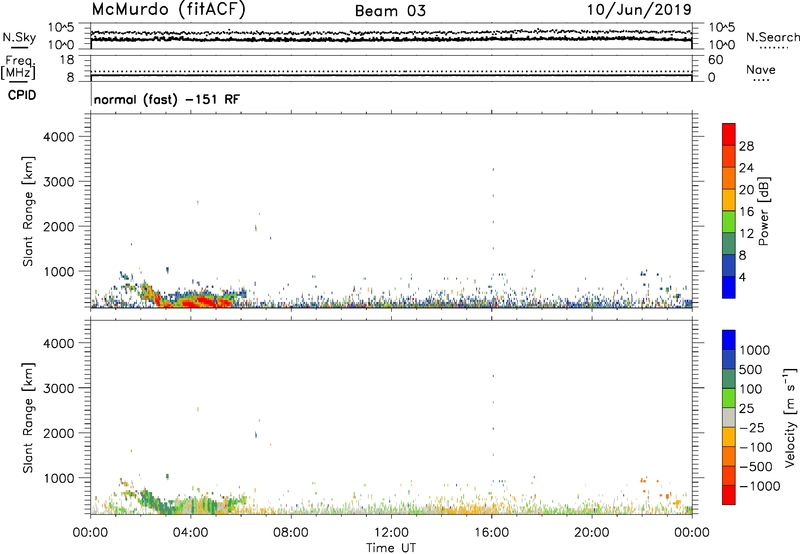
Task: Pick the bright blue top Velocity bar segment
Action: [x=729, y=340]
